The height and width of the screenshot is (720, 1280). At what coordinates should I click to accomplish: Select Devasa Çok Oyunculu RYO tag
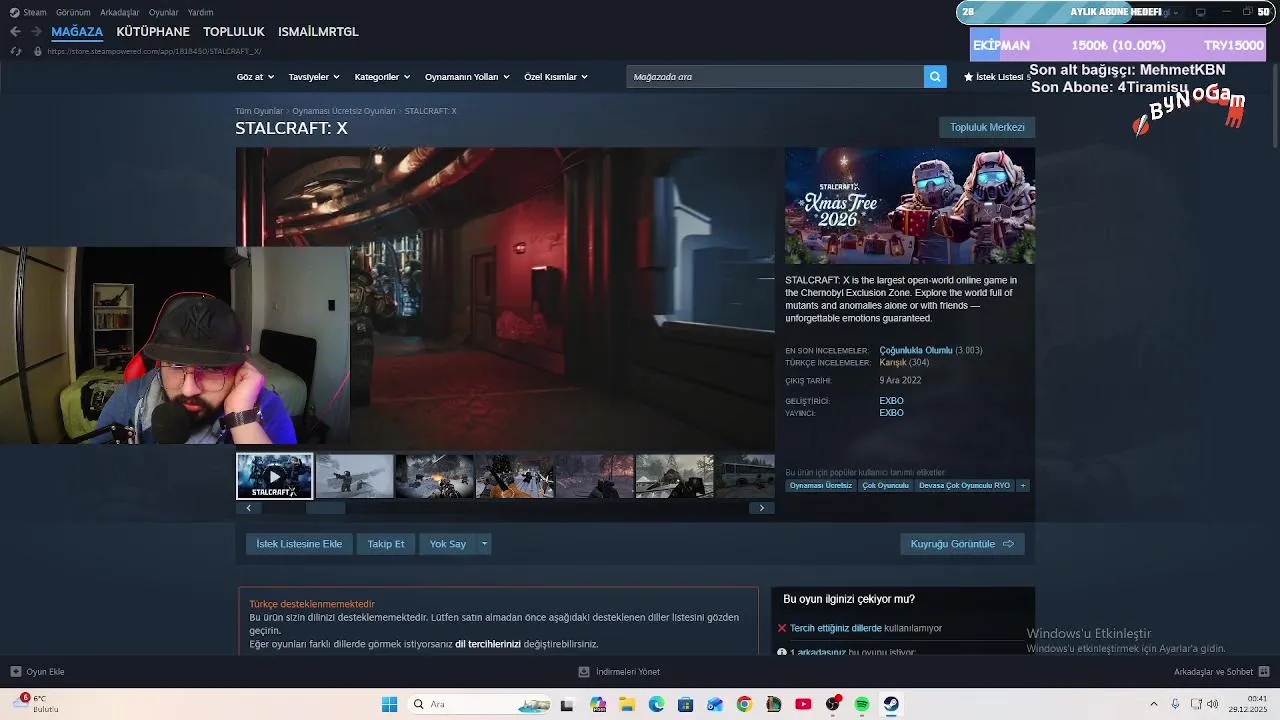(x=964, y=485)
